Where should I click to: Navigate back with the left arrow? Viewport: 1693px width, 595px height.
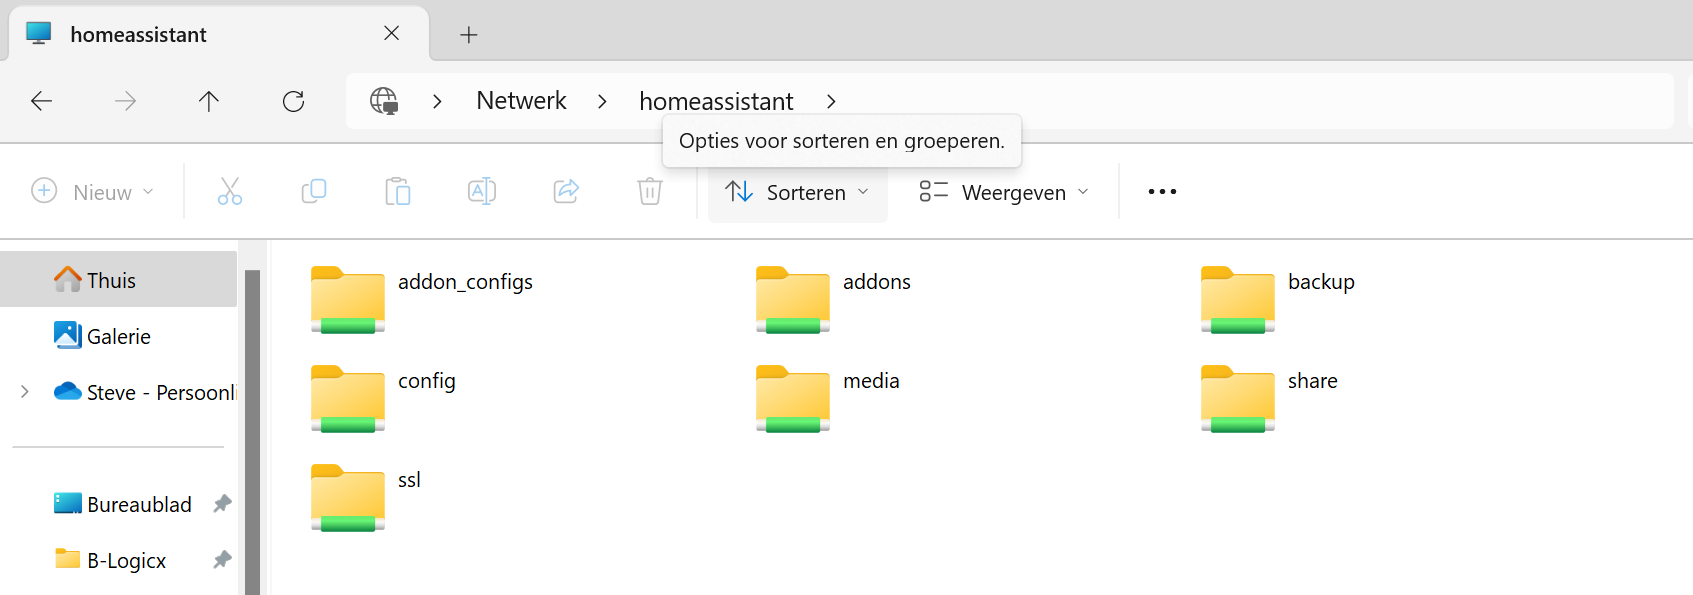pyautogui.click(x=42, y=101)
